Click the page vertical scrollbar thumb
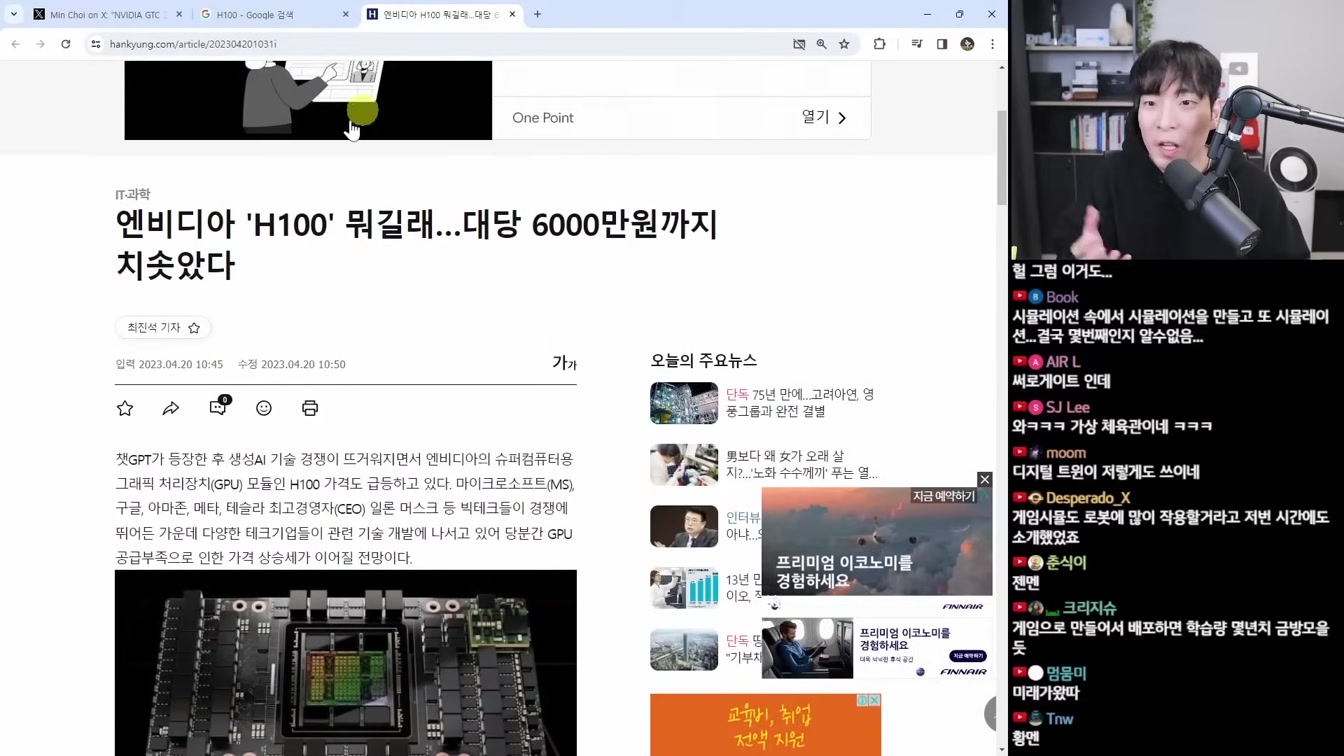1344x756 pixels. [1002, 157]
